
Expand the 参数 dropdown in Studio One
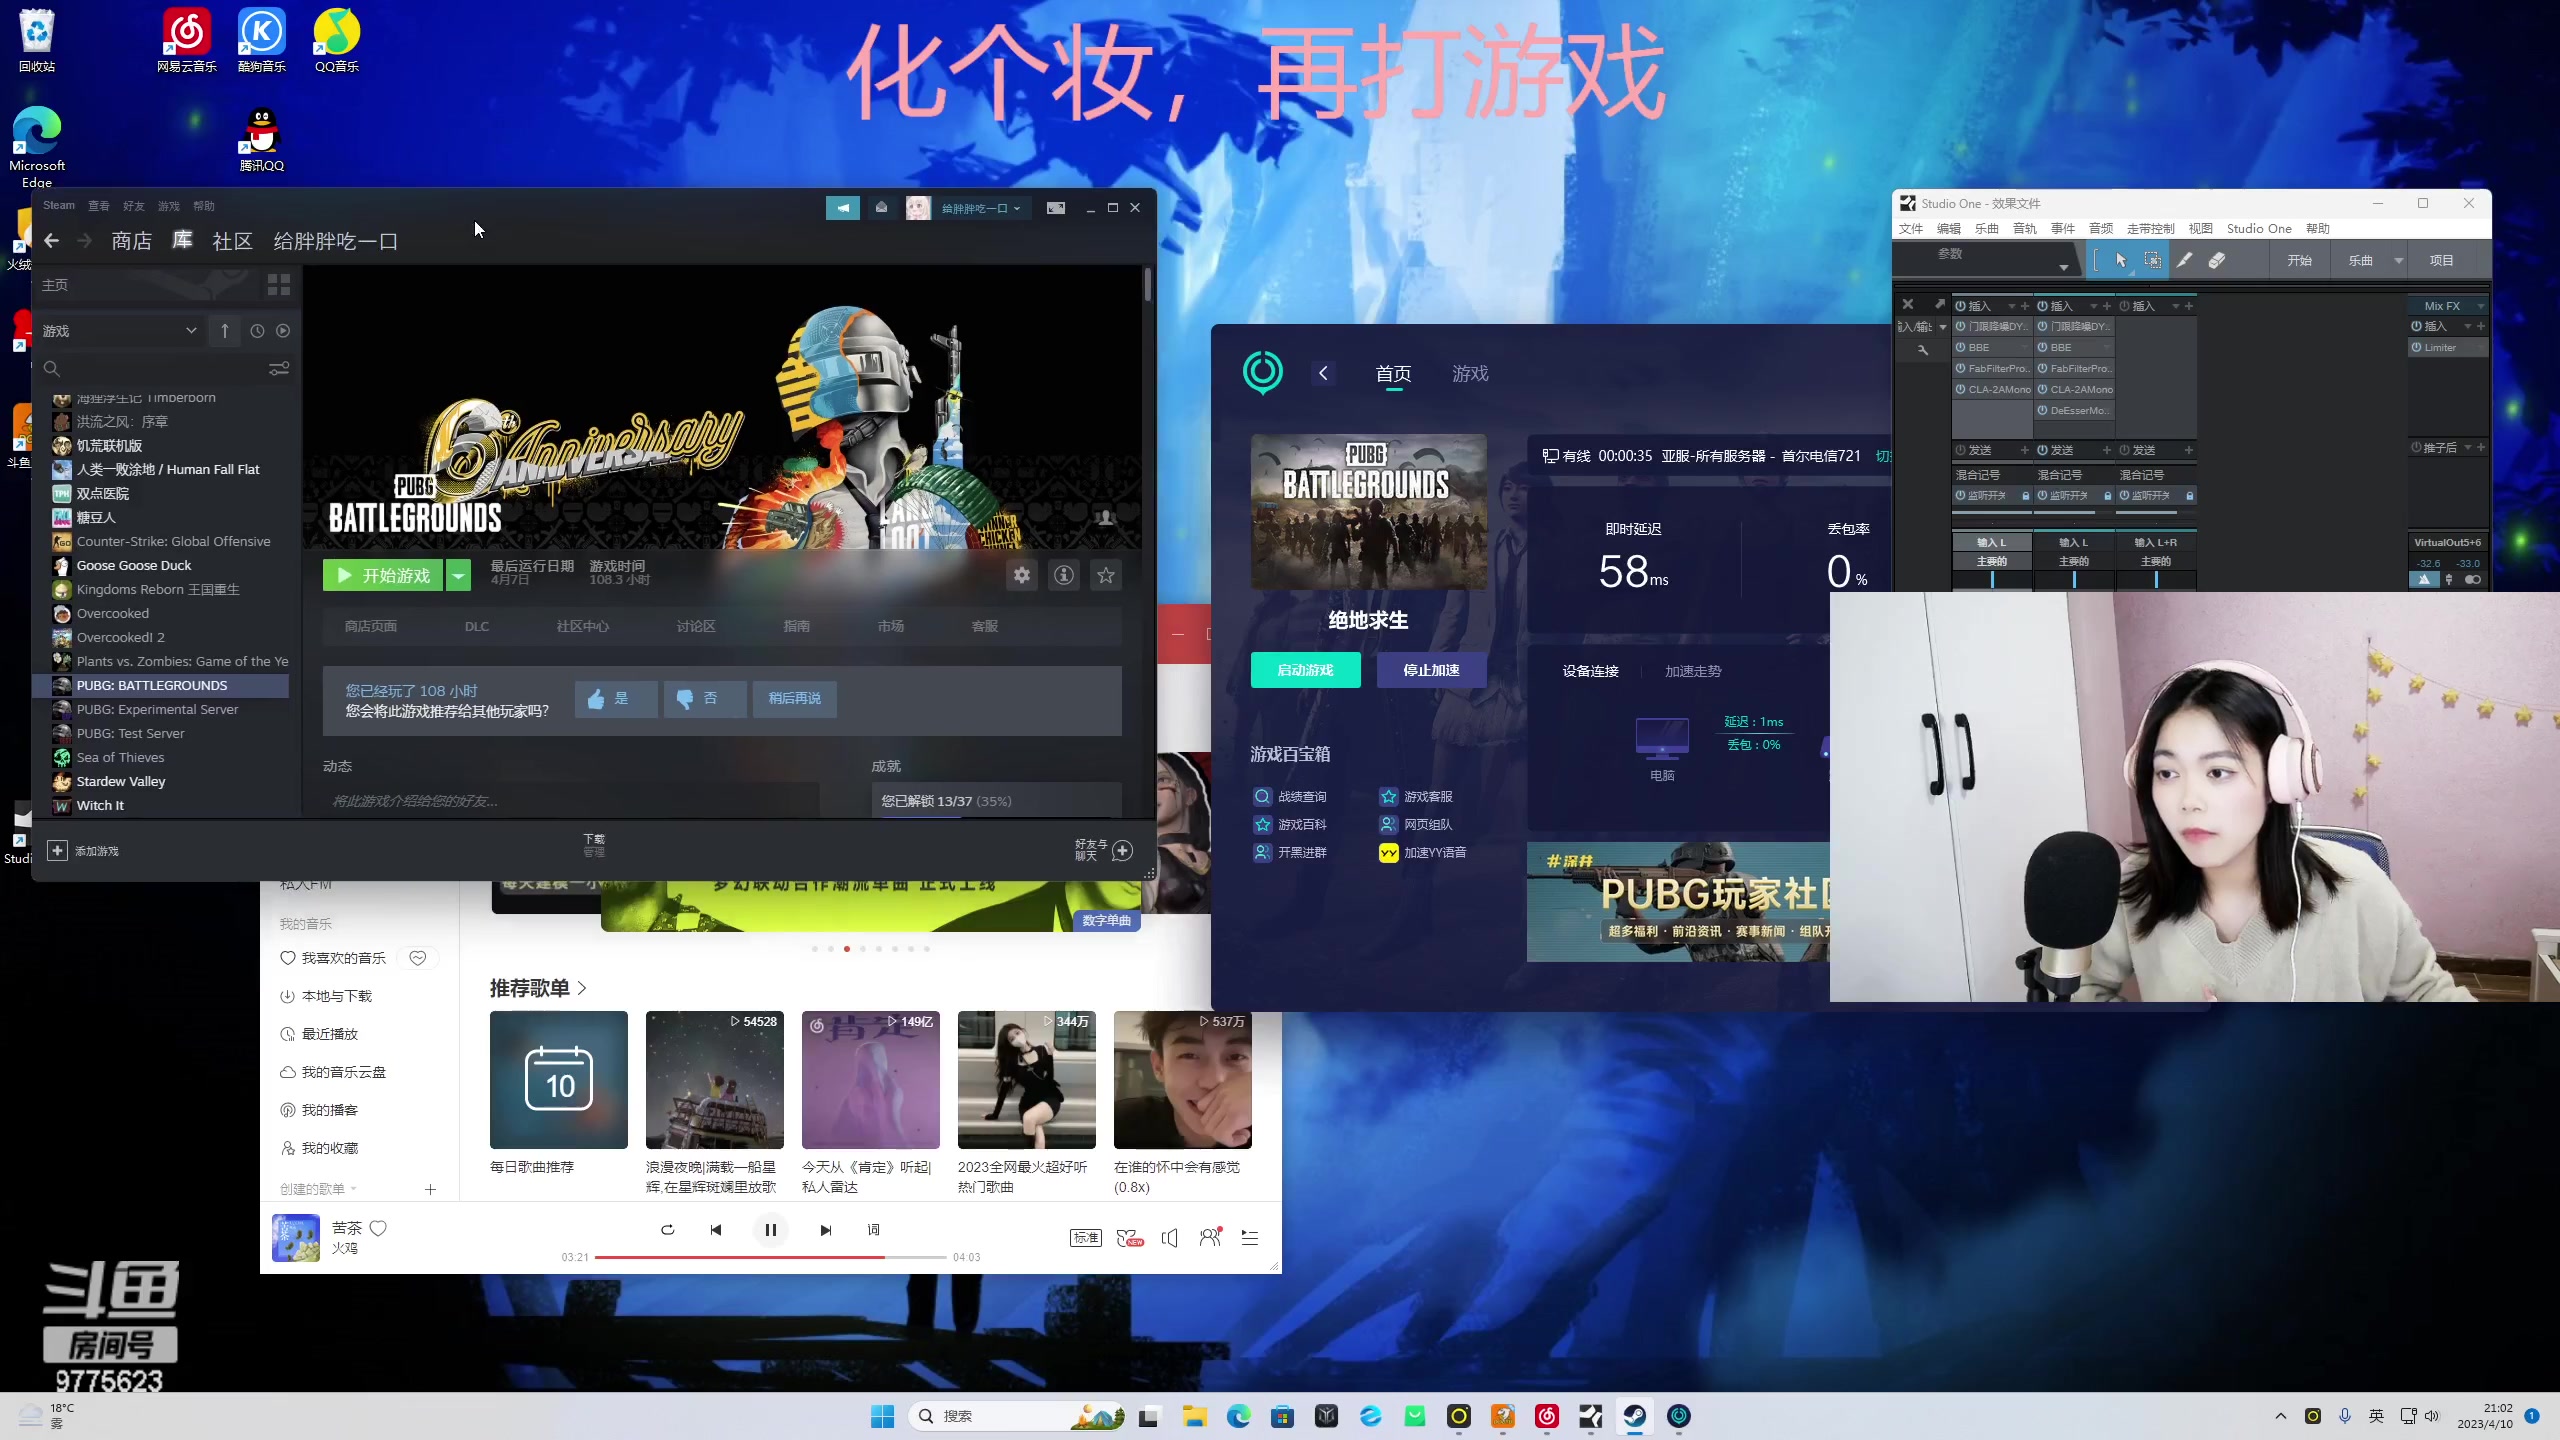coord(2063,267)
